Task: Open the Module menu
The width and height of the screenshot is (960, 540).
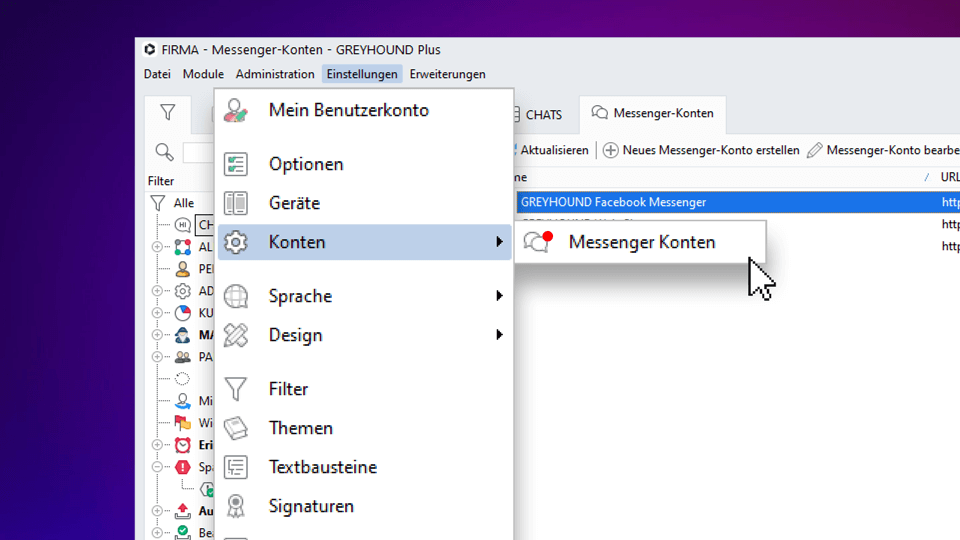Action: (203, 74)
